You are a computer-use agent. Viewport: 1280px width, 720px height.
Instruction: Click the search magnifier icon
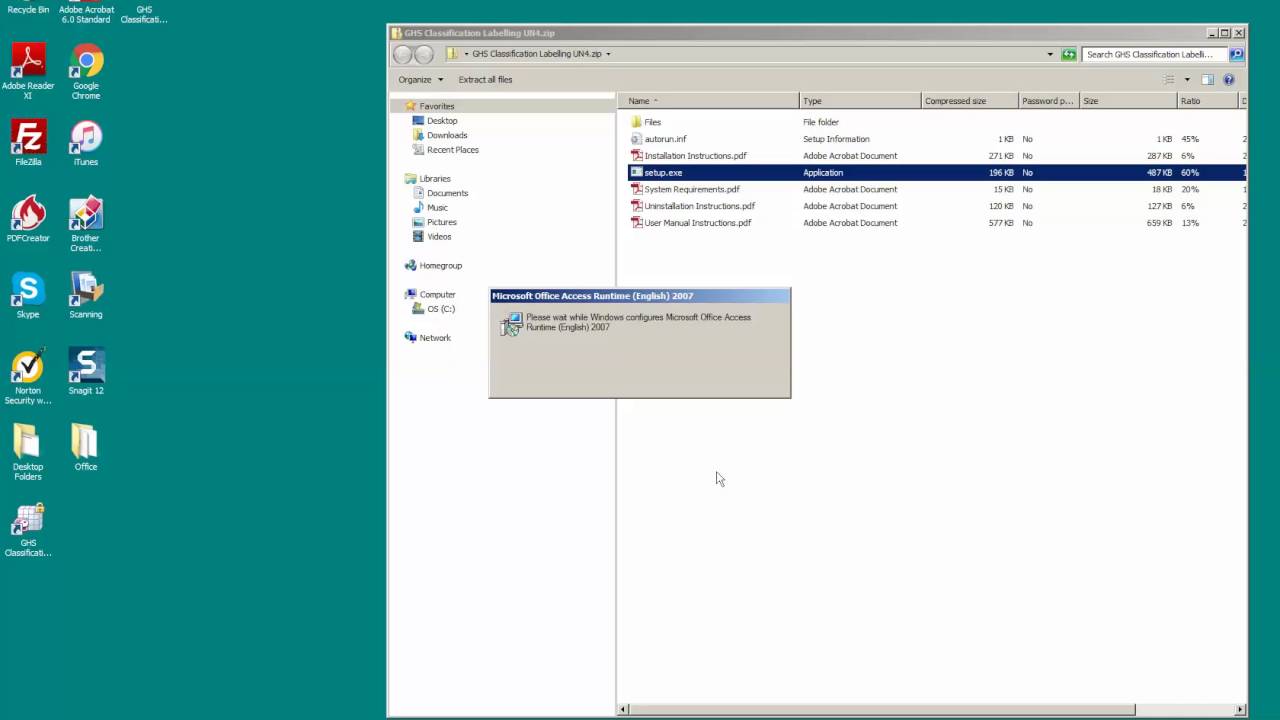pos(1237,54)
